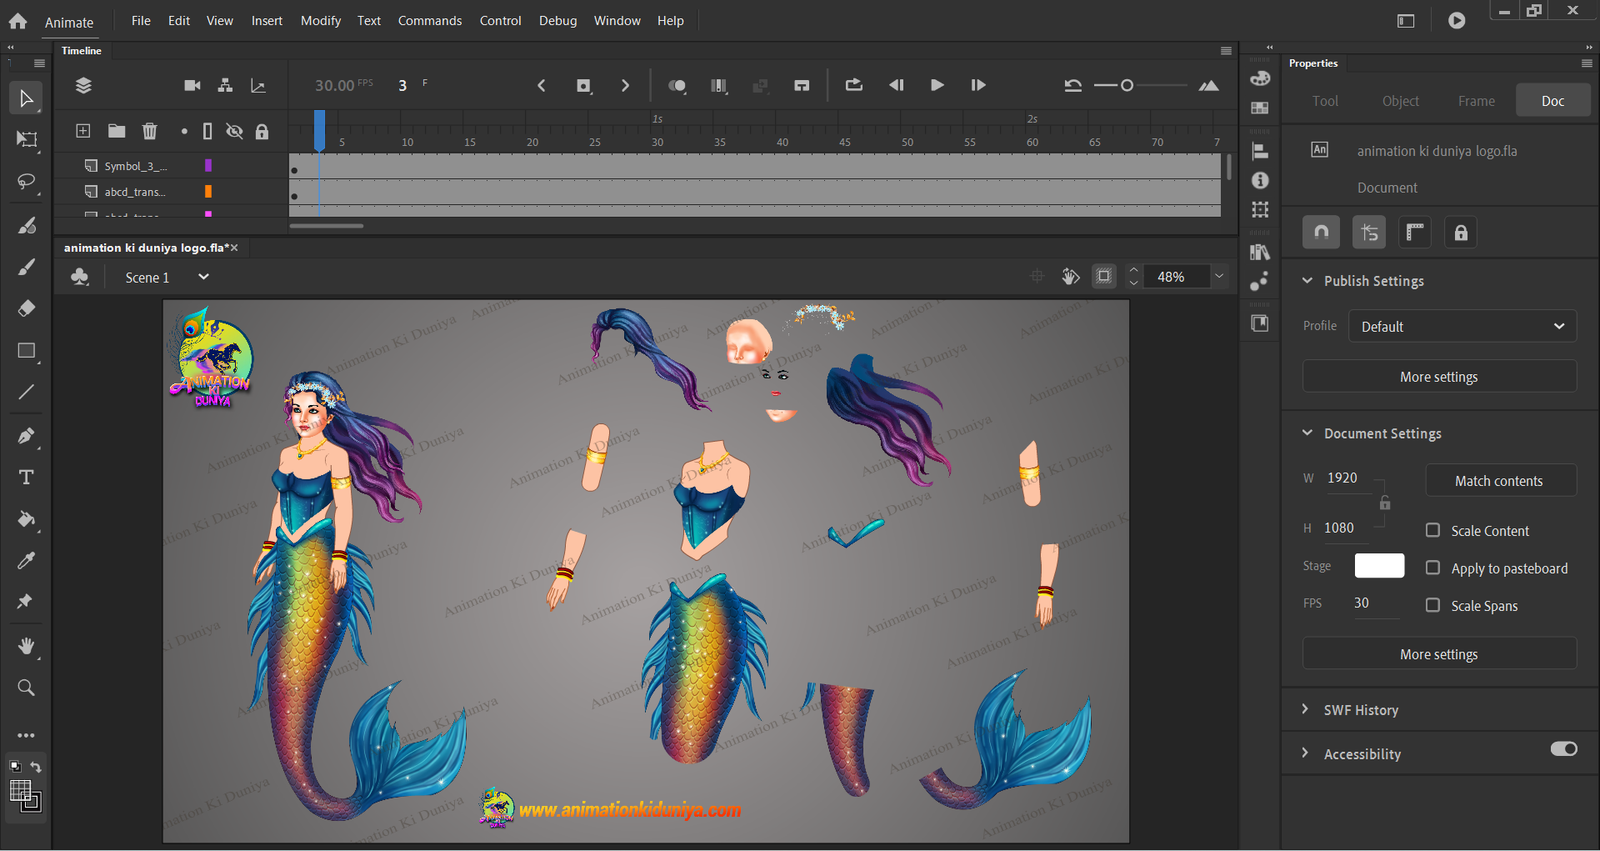The width and height of the screenshot is (1600, 851).
Task: Open the Insert menu
Action: coord(267,20)
